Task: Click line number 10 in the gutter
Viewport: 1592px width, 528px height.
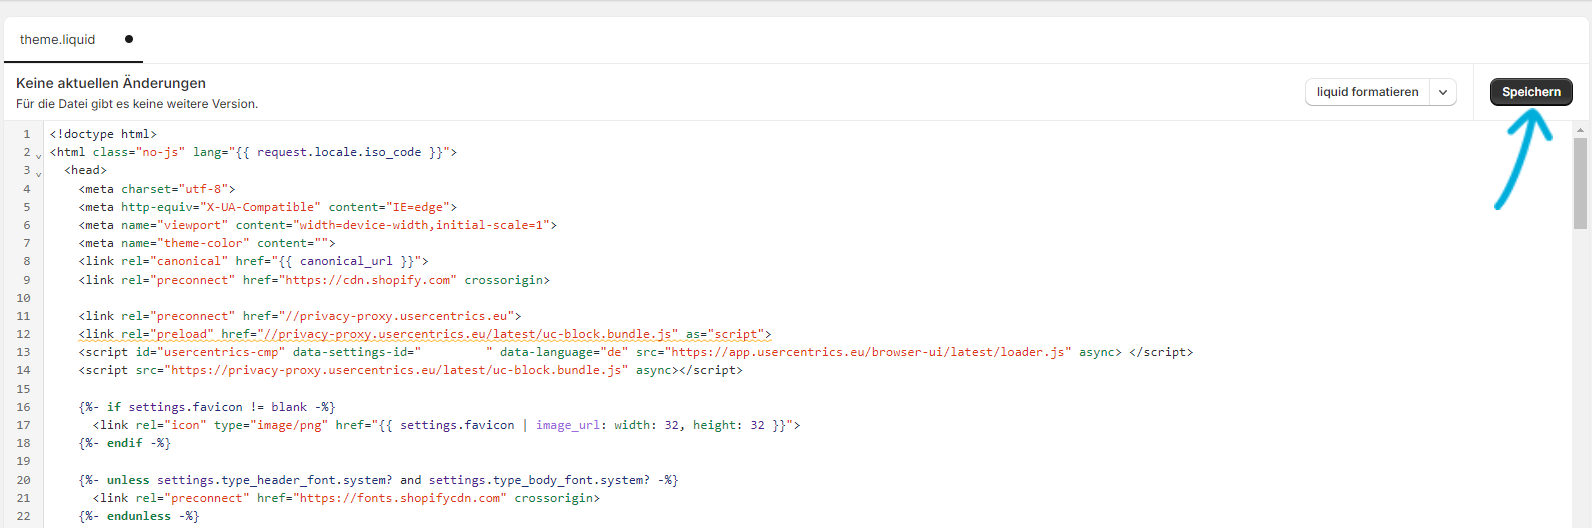Action: click(x=23, y=298)
